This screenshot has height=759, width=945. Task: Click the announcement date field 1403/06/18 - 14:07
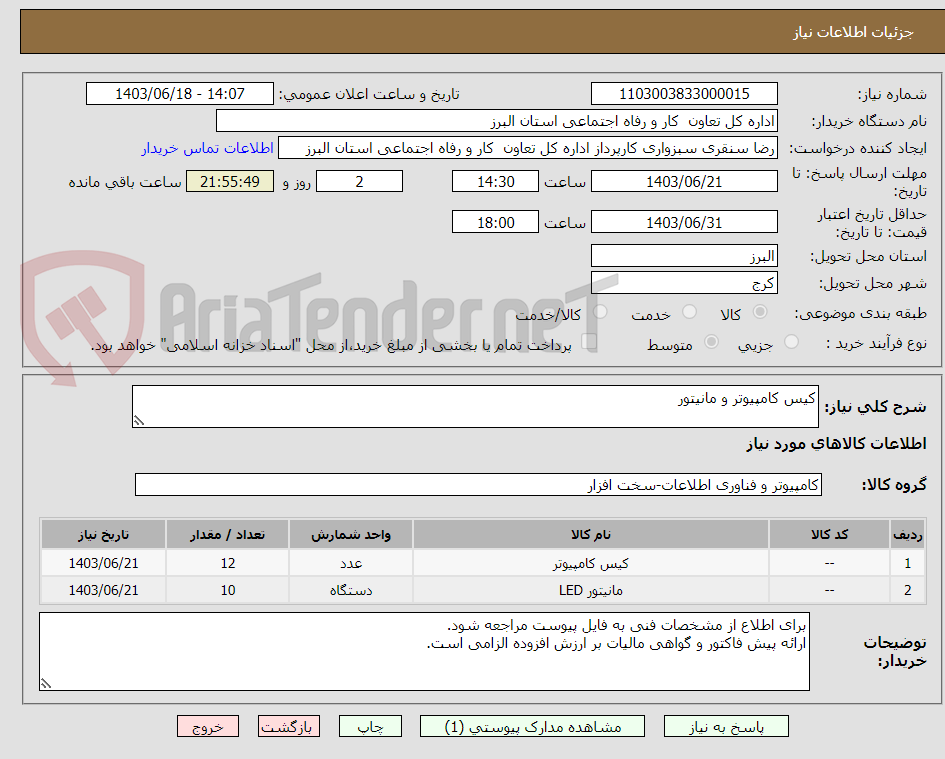pyautogui.click(x=180, y=94)
